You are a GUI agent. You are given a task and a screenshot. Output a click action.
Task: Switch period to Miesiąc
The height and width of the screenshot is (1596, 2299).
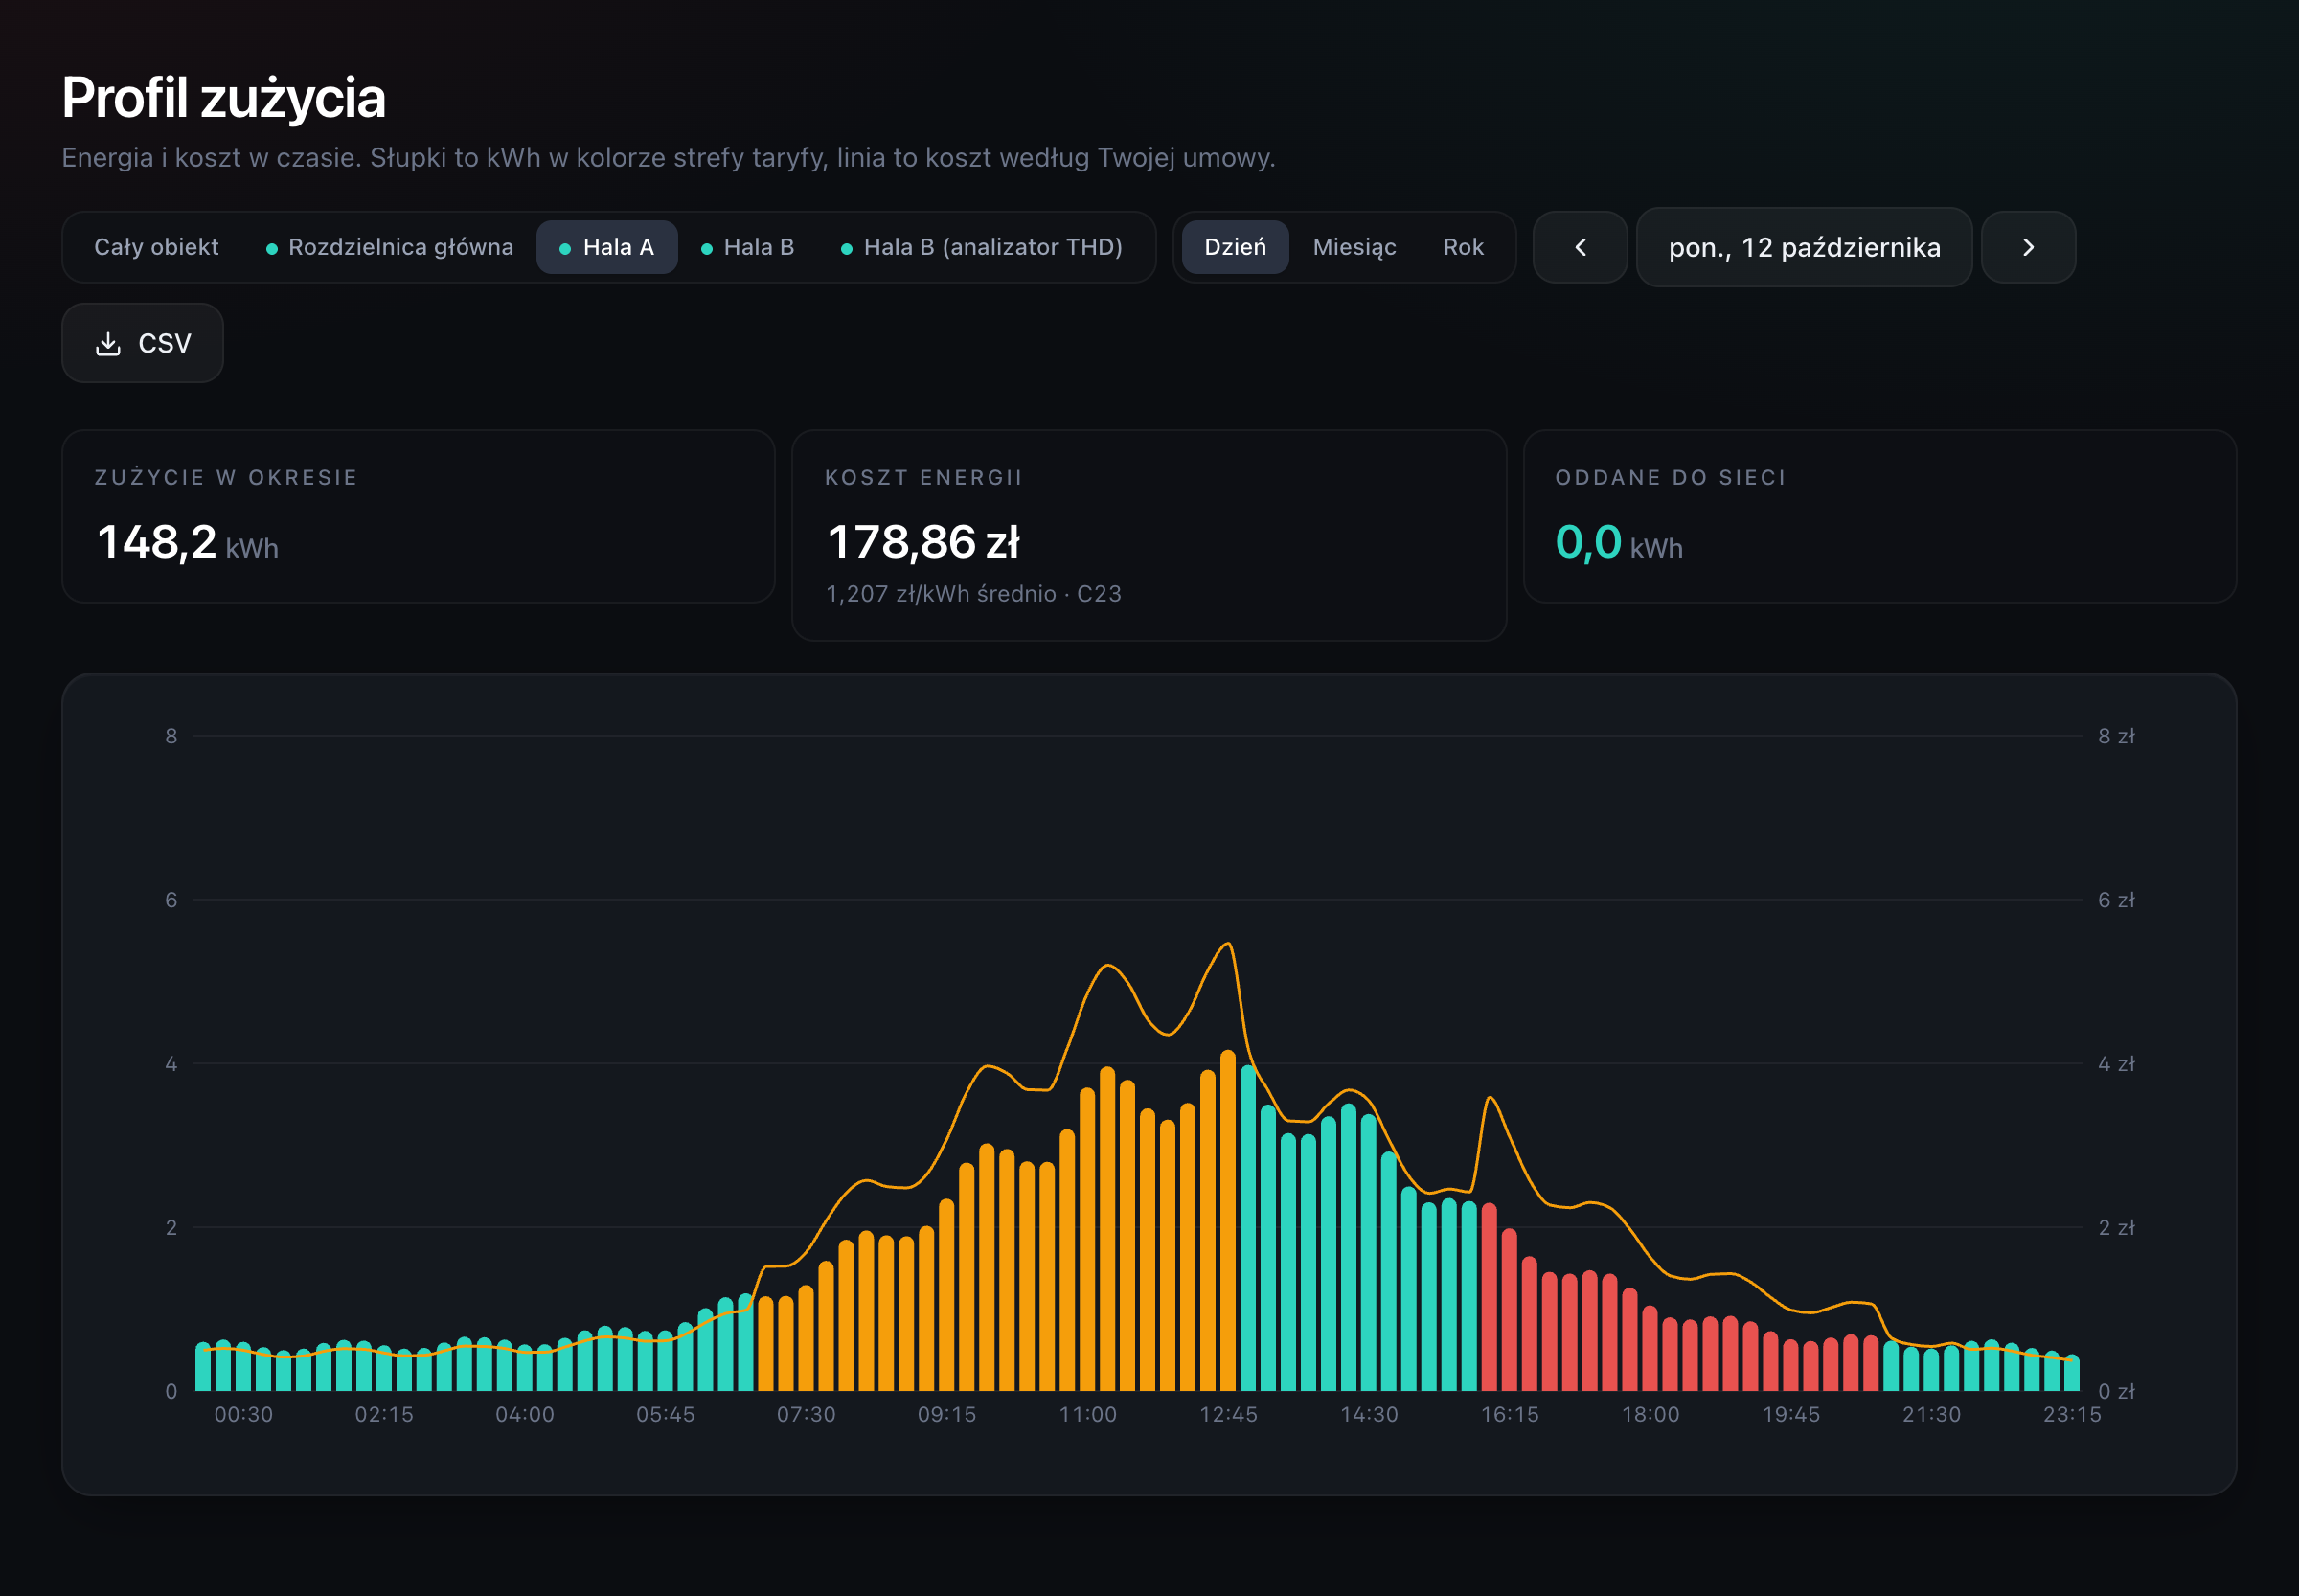1354,247
